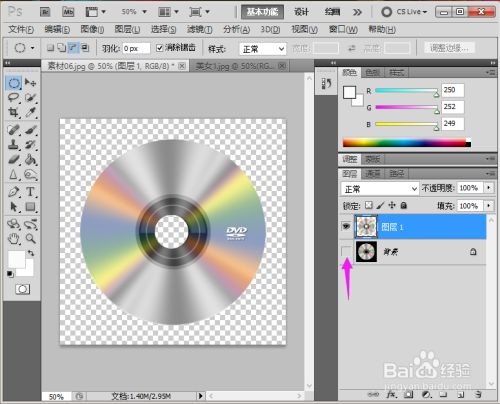Open the 文件 File menu
The height and width of the screenshot is (404, 500).
21,29
